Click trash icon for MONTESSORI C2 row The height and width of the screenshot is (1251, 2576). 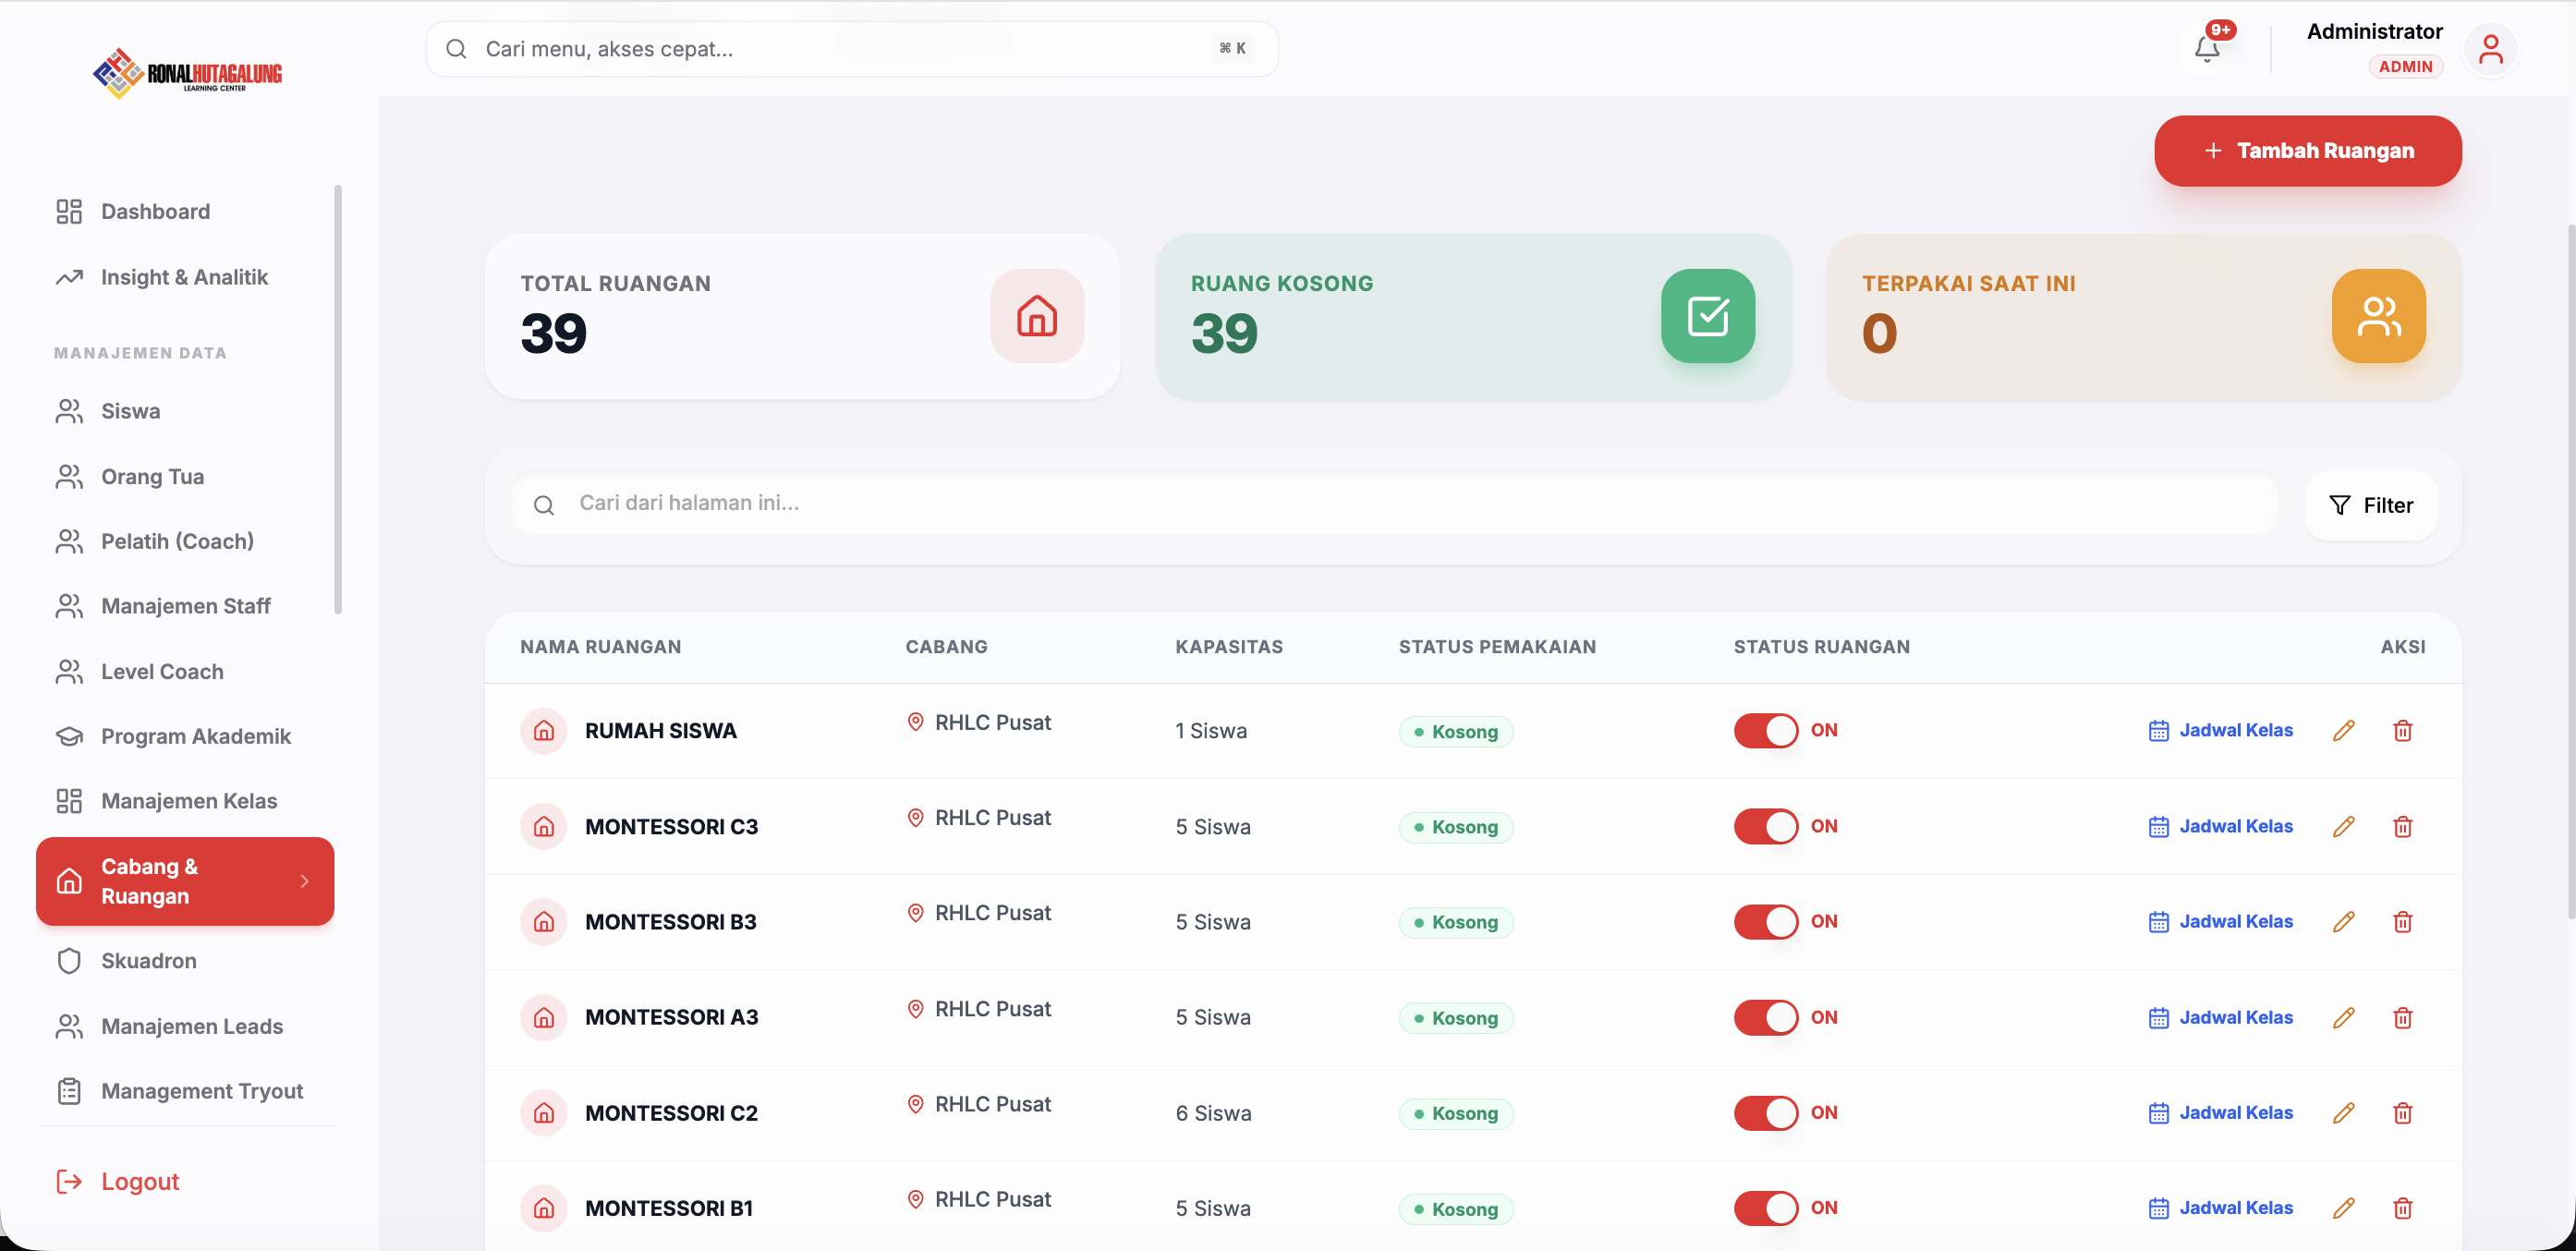point(2402,1113)
